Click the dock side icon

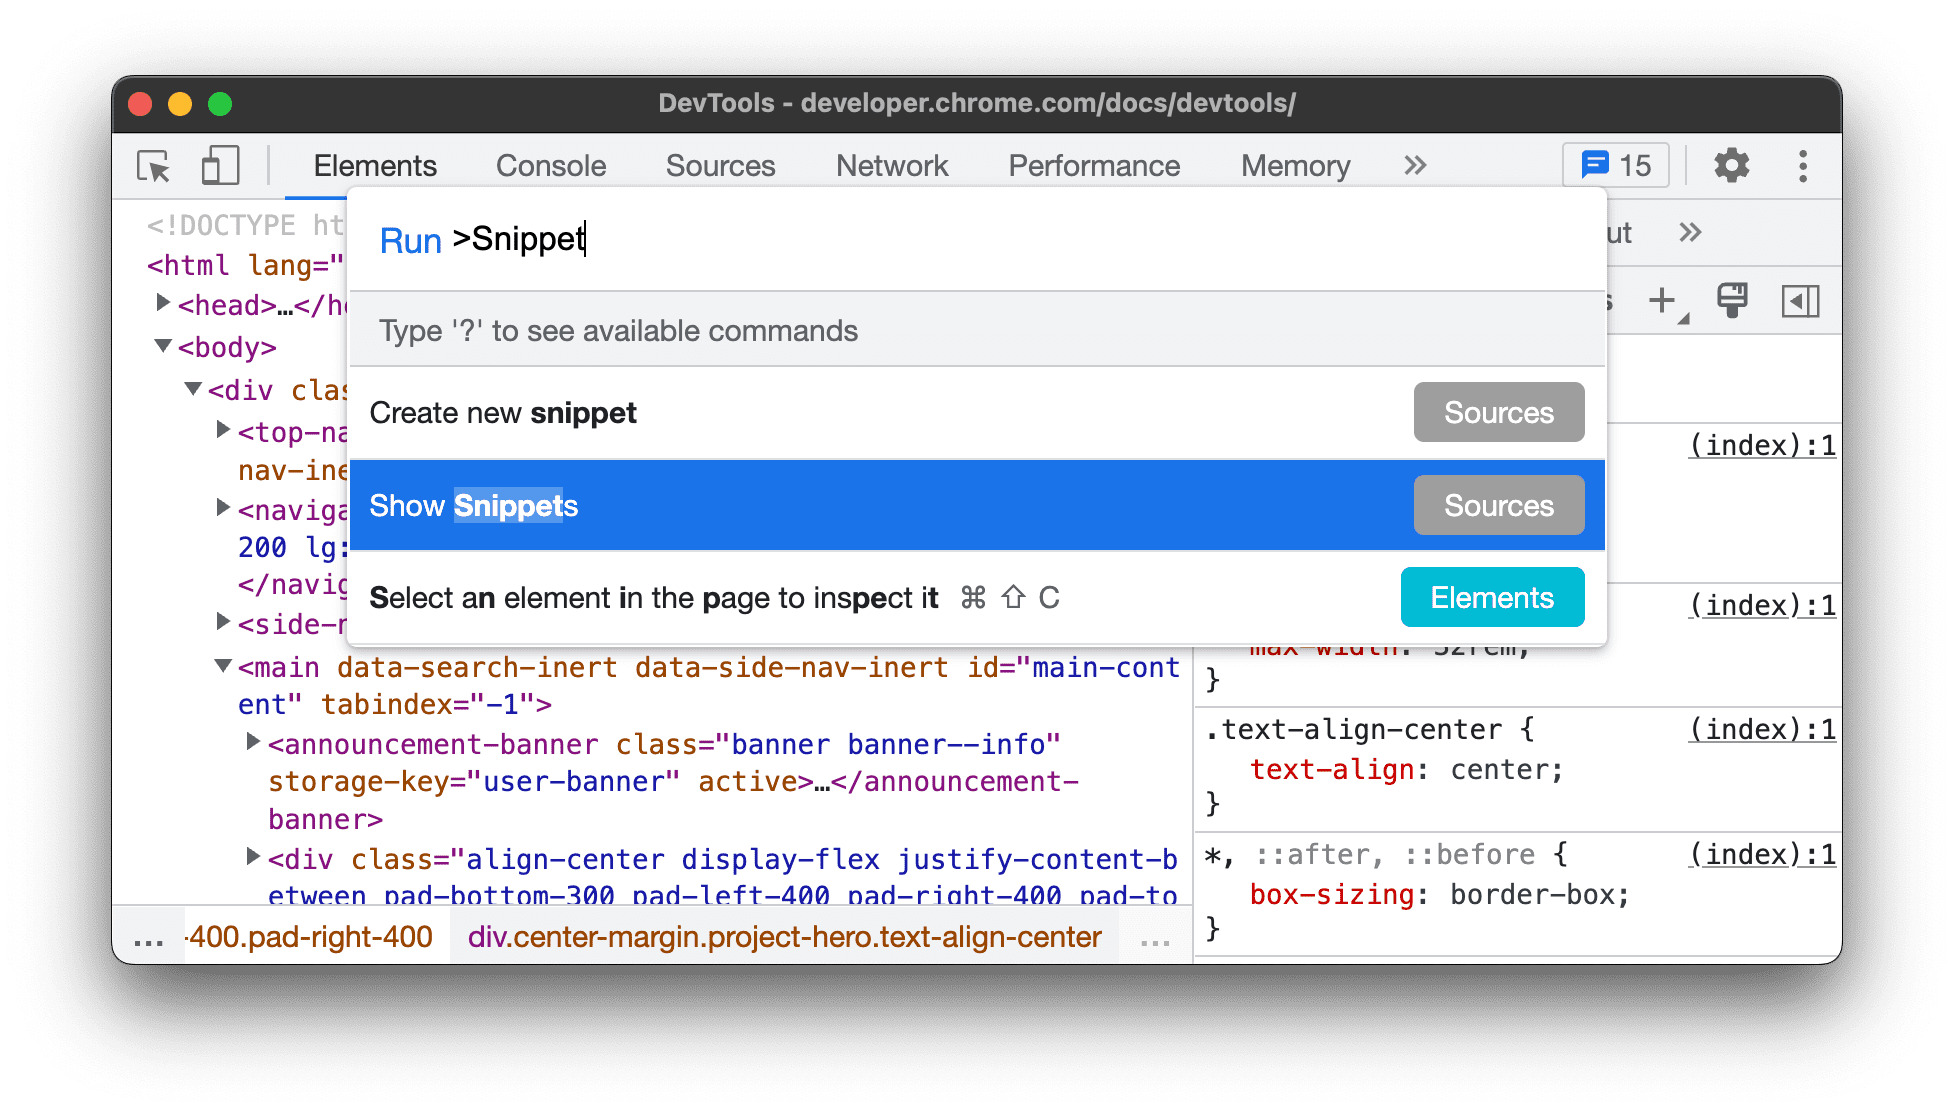(1801, 300)
